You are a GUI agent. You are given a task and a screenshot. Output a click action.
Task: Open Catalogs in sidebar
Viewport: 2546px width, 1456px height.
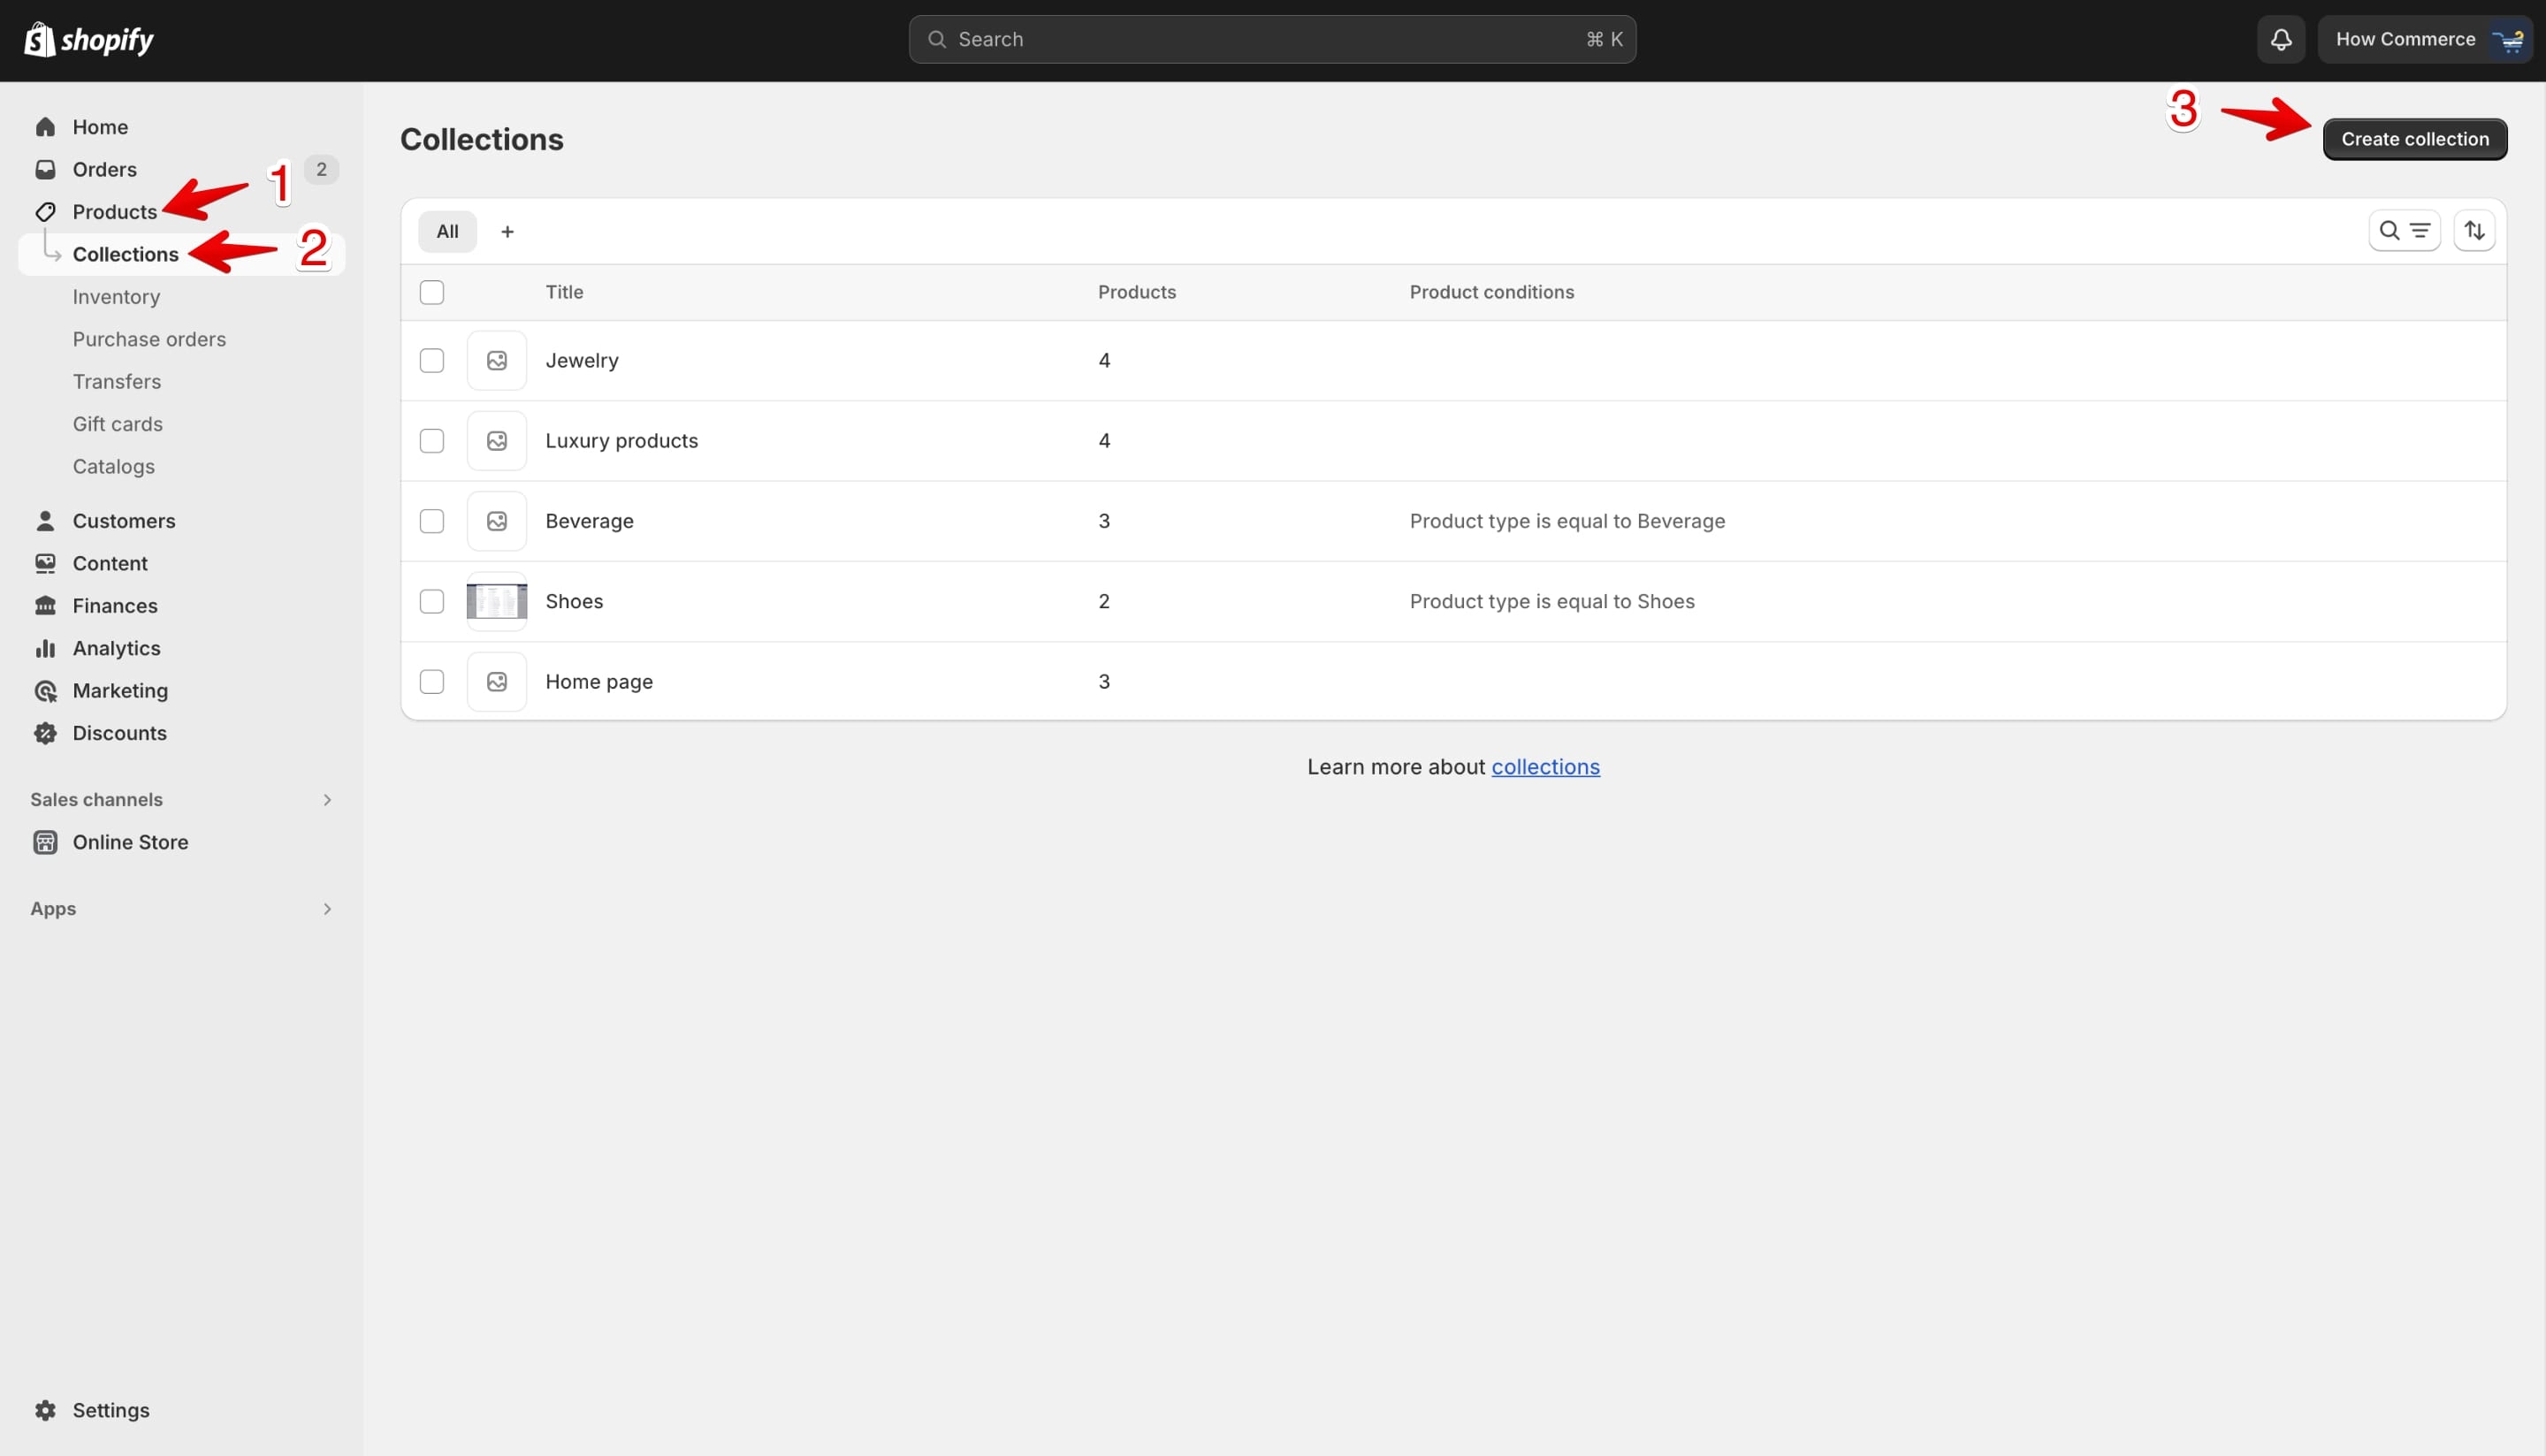click(113, 467)
